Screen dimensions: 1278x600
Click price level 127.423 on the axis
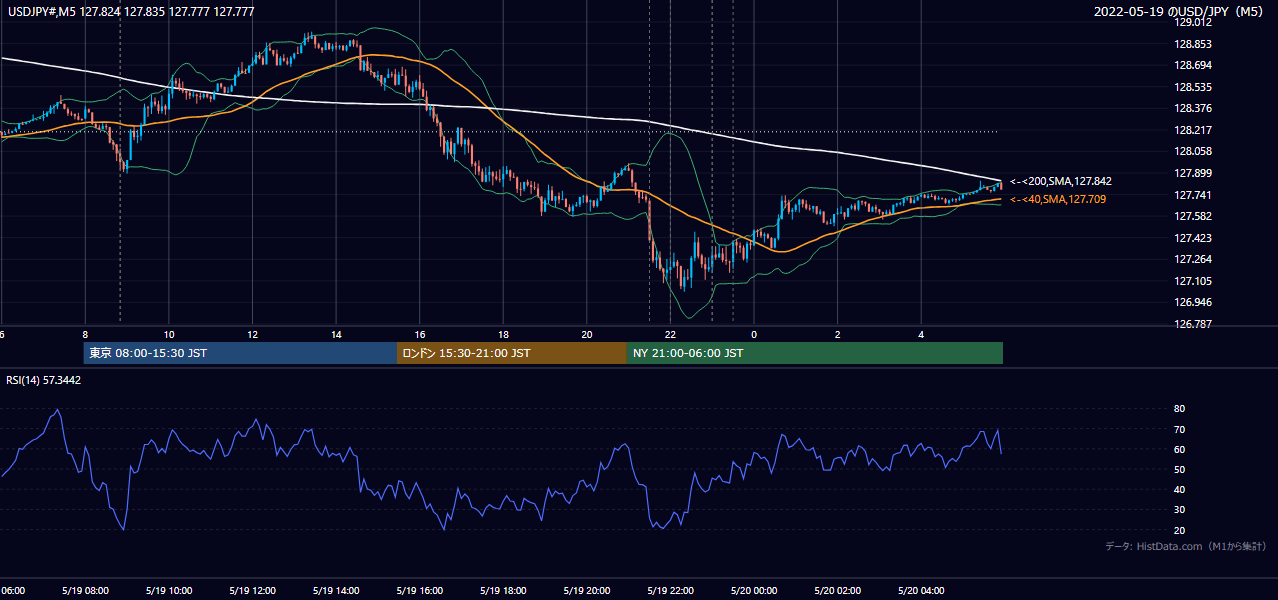1194,238
